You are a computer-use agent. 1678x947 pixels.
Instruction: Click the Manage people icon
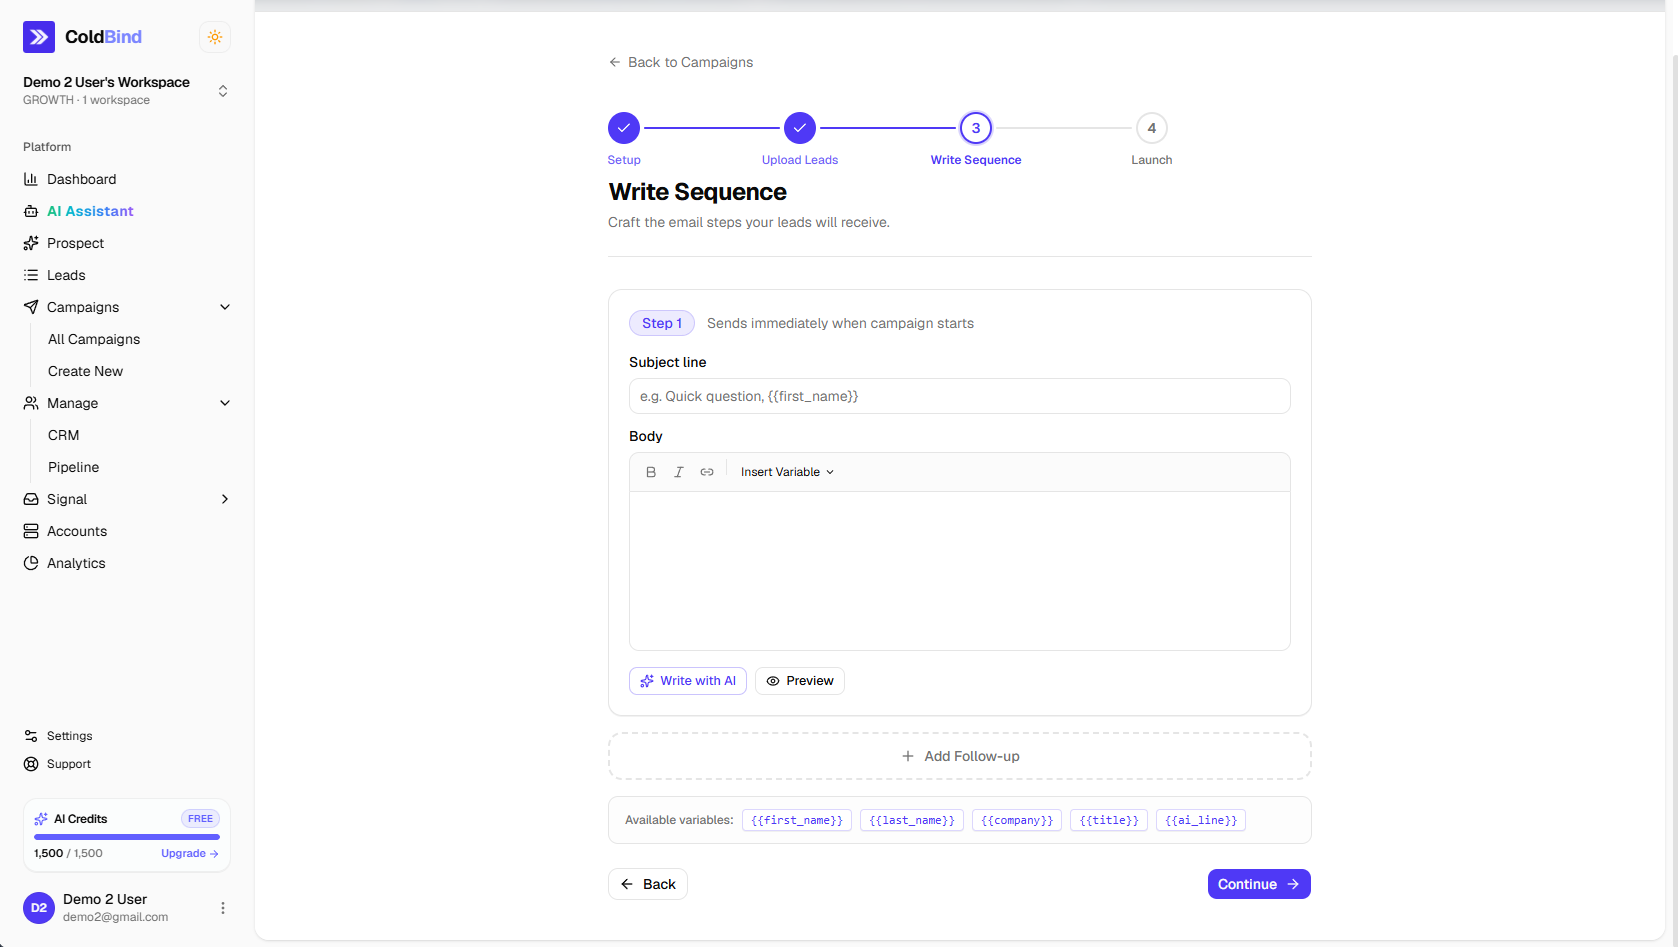point(31,403)
